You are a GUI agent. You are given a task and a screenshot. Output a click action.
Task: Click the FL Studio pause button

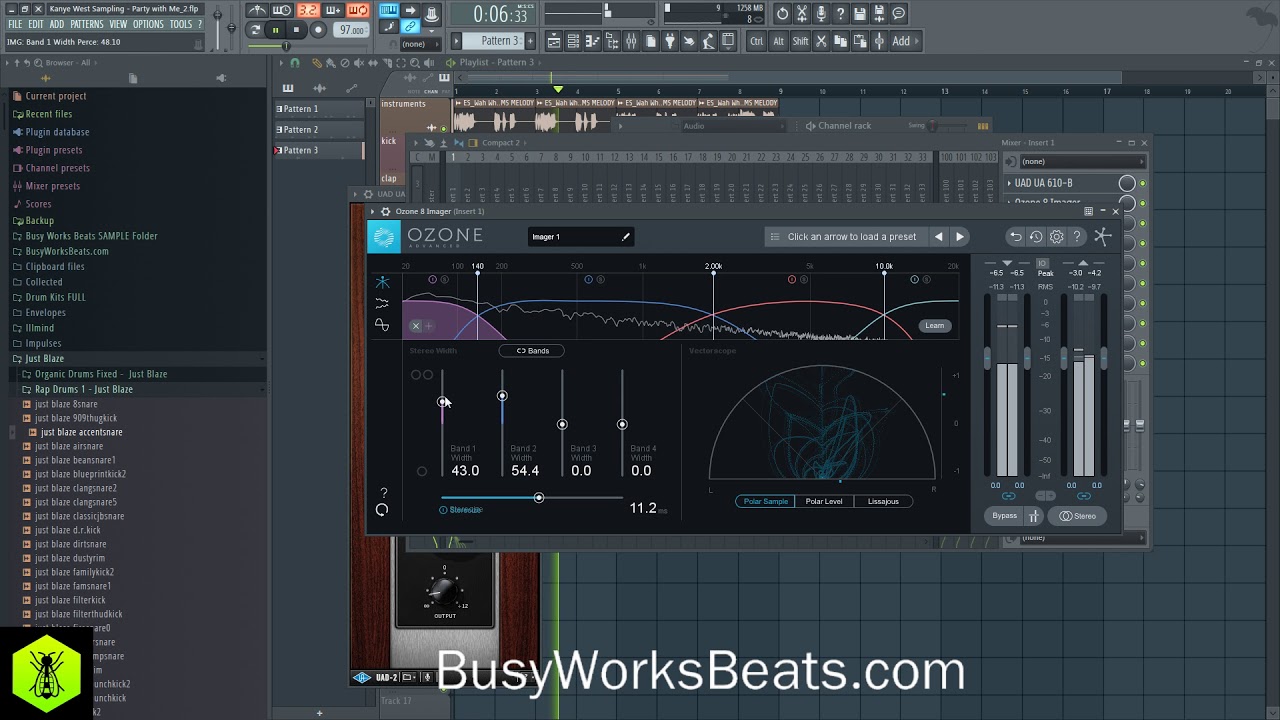coord(275,30)
